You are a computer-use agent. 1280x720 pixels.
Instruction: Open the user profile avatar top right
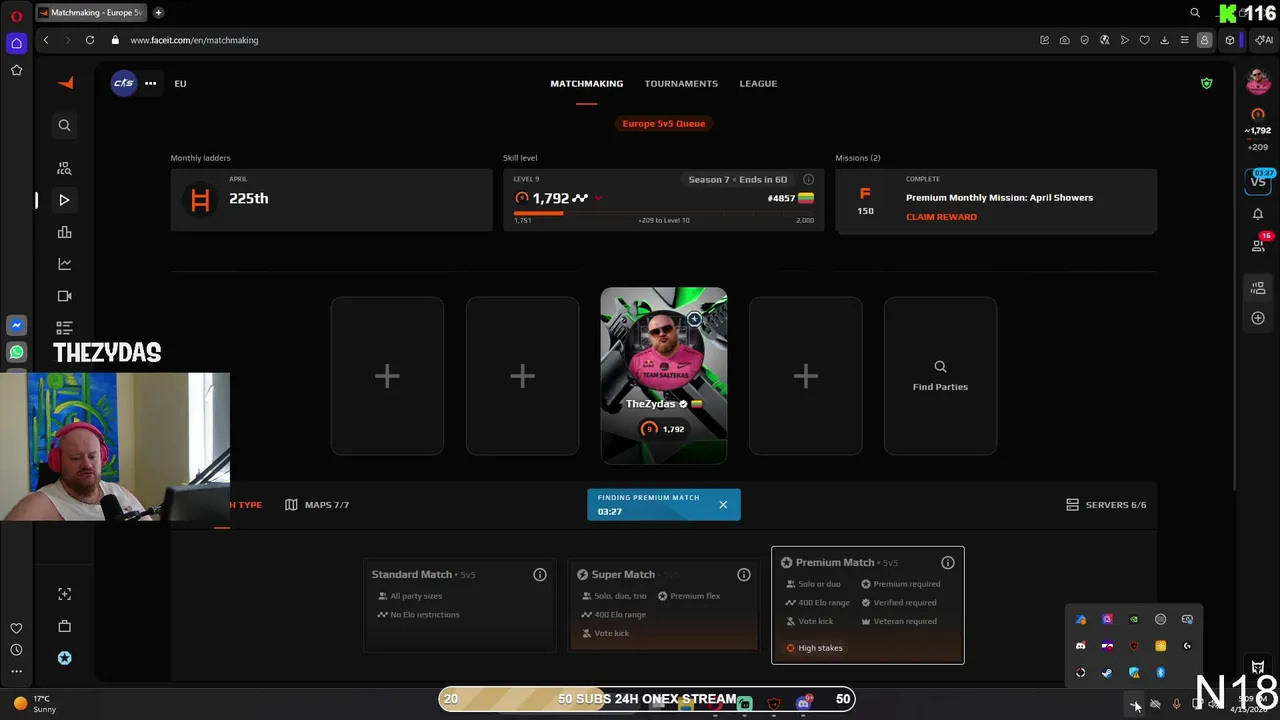(x=1258, y=82)
